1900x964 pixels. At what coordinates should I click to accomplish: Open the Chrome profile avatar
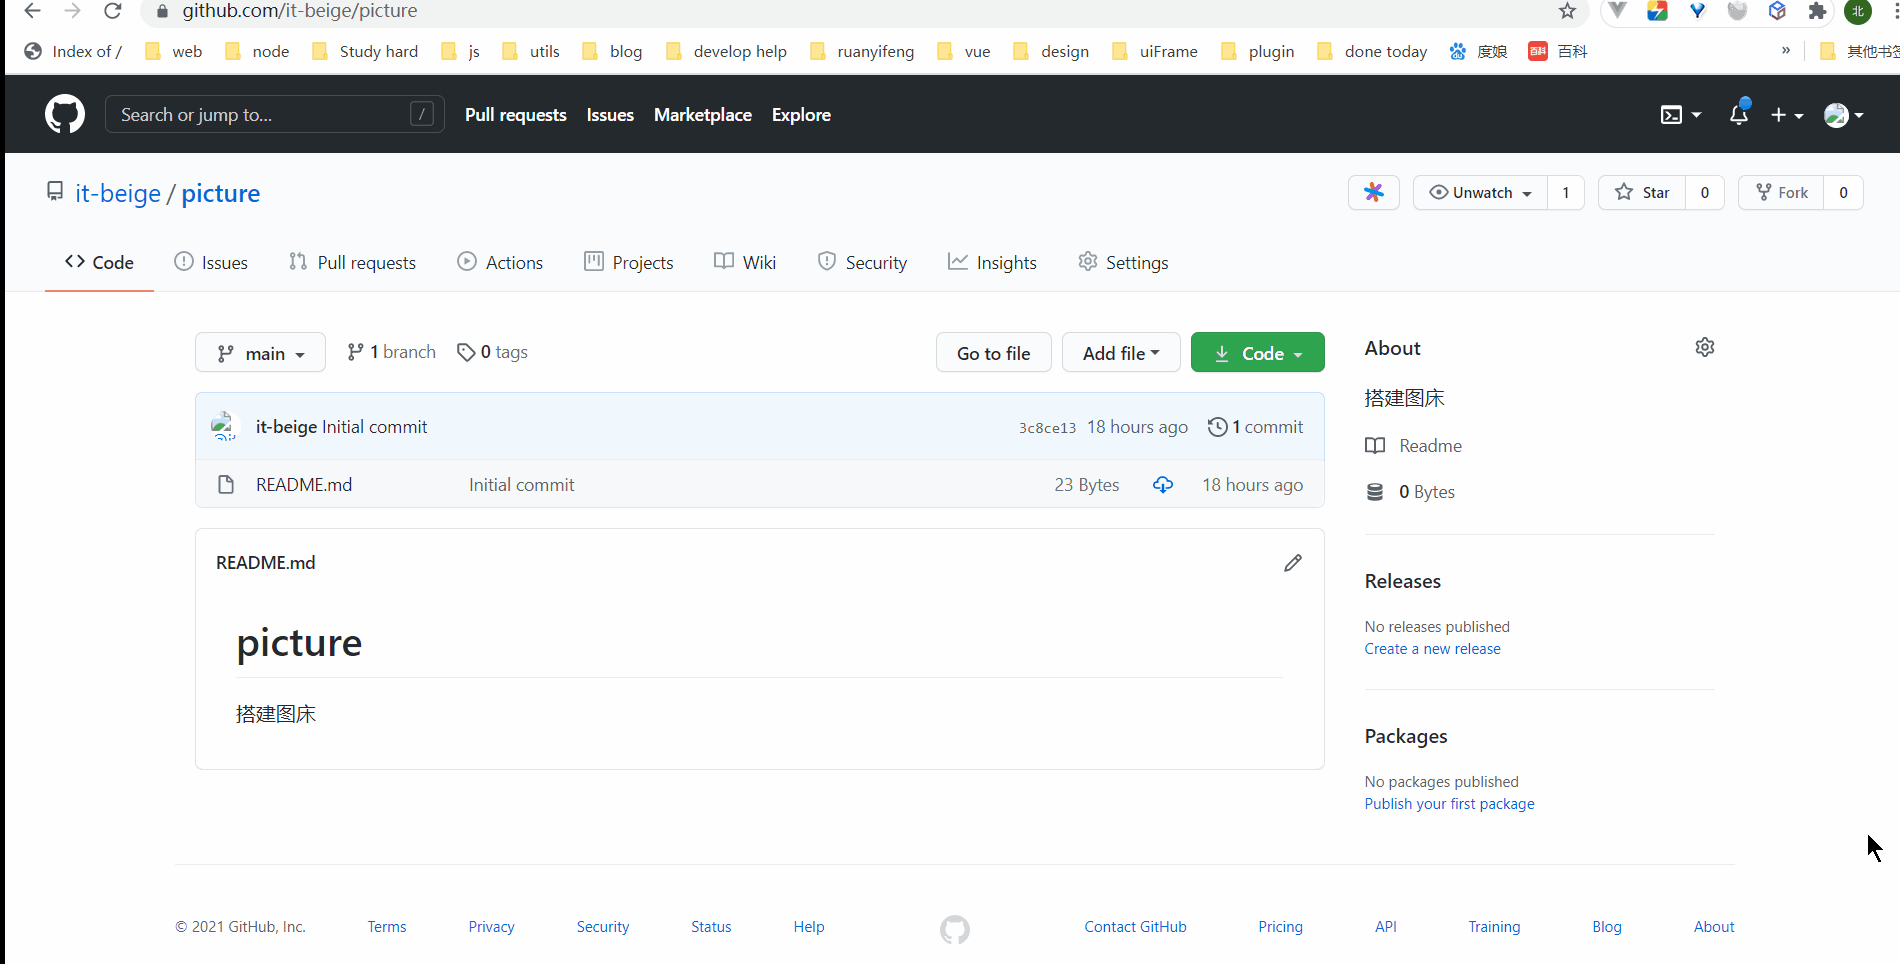[1858, 11]
